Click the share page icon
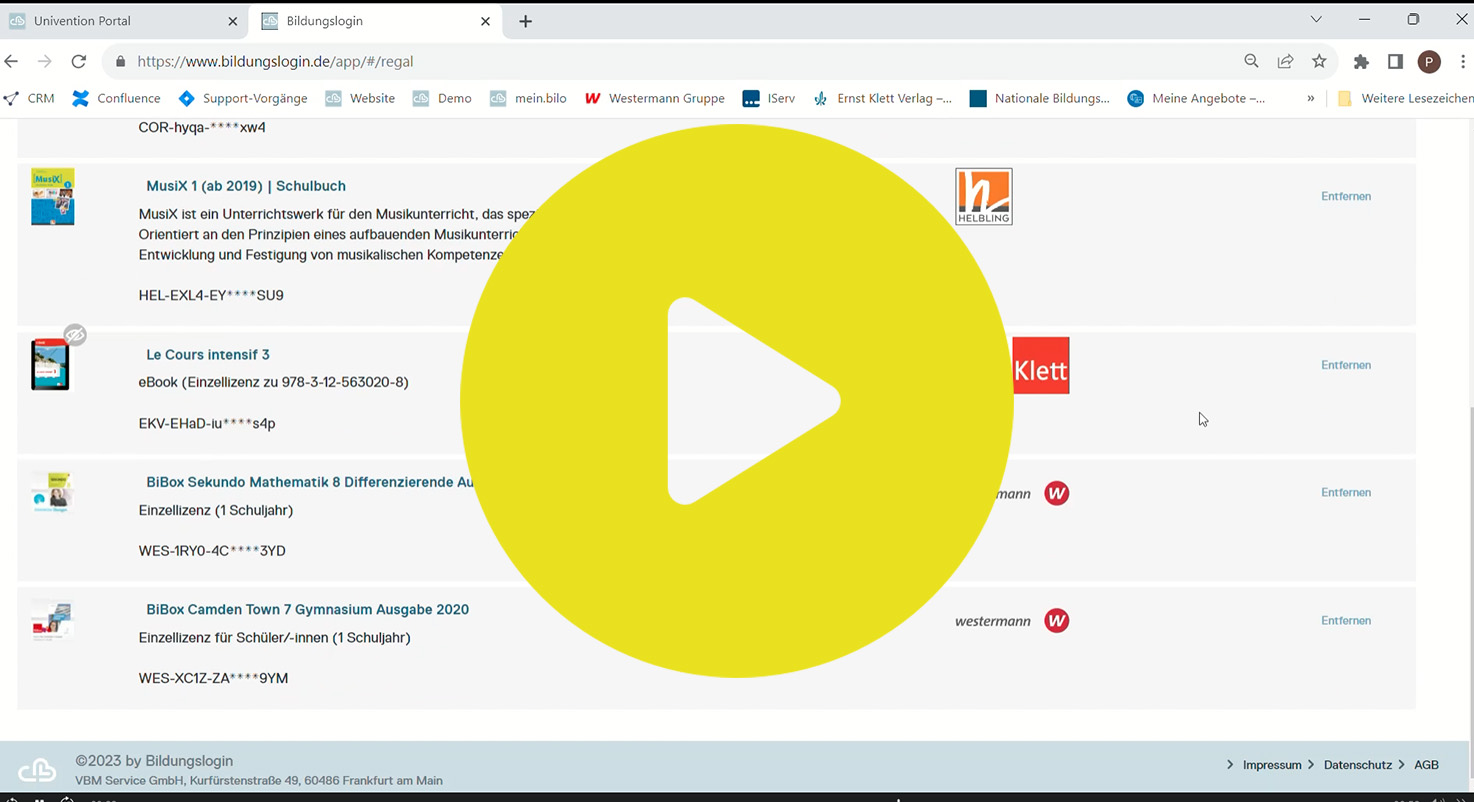 tap(1285, 61)
